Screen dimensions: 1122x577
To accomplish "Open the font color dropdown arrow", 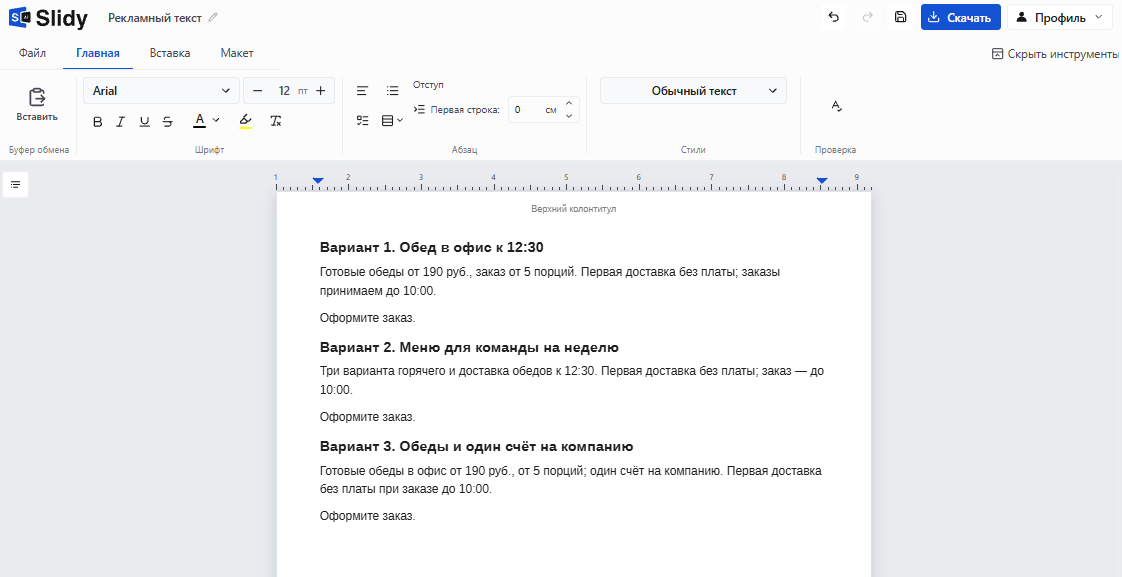I will pyautogui.click(x=216, y=120).
